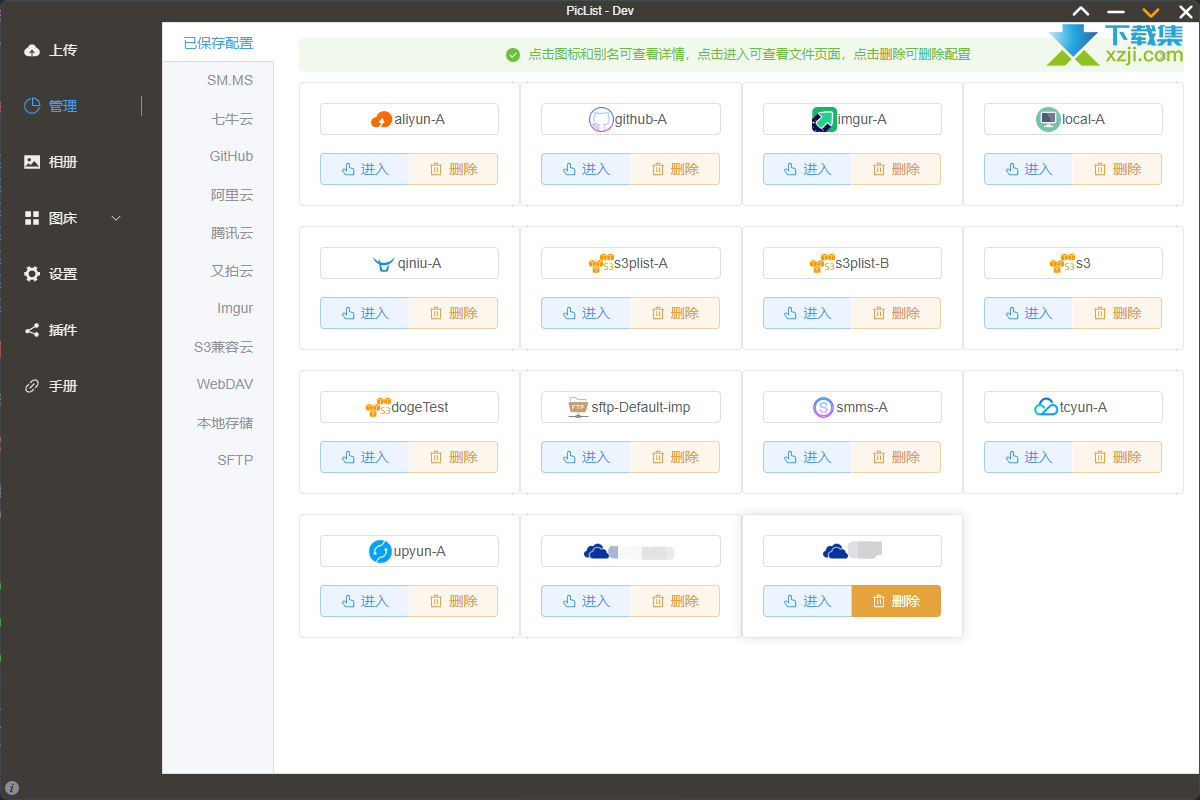This screenshot has width=1200, height=800.
Task: Click the tcyun-A cloud icon
Action: [x=1046, y=407]
